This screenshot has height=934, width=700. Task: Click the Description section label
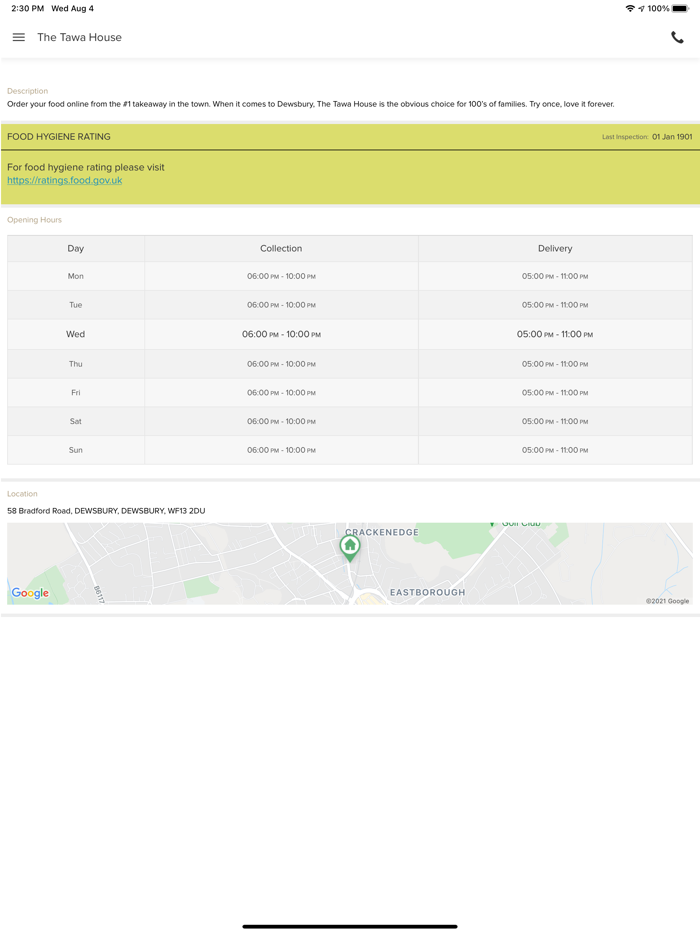pos(27,91)
